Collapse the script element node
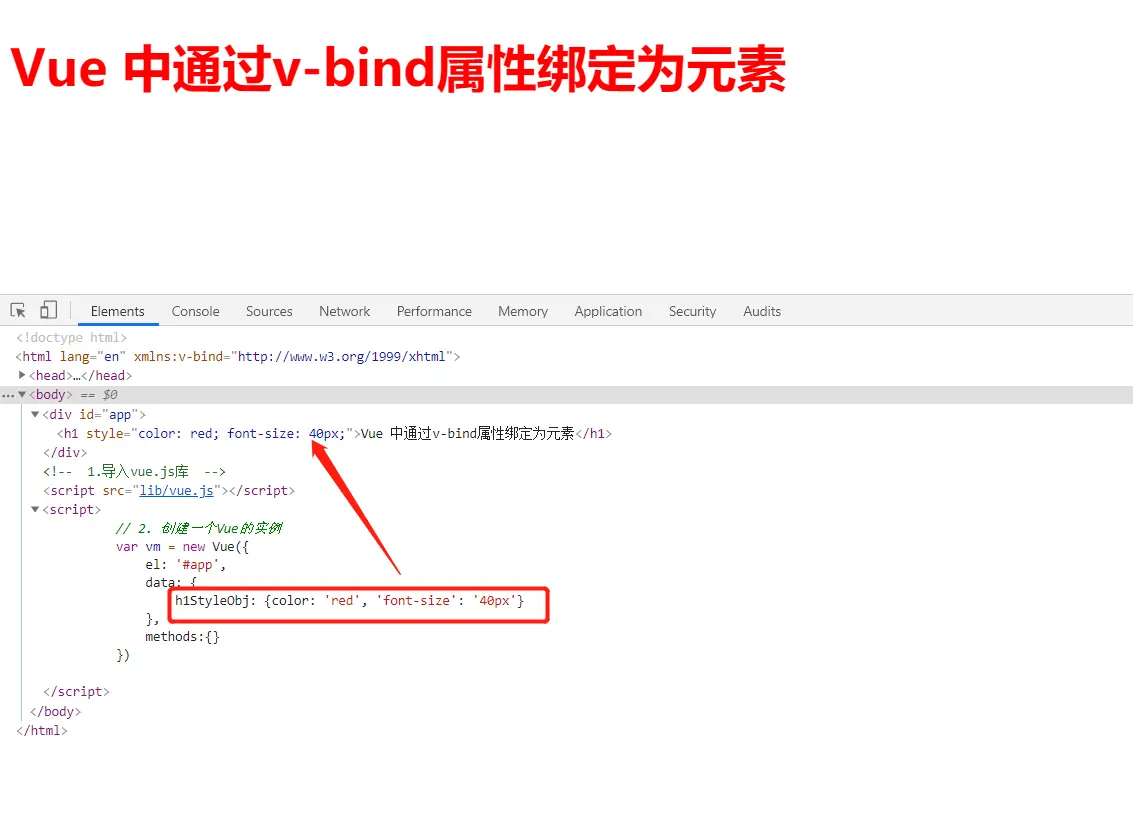 click(35, 510)
